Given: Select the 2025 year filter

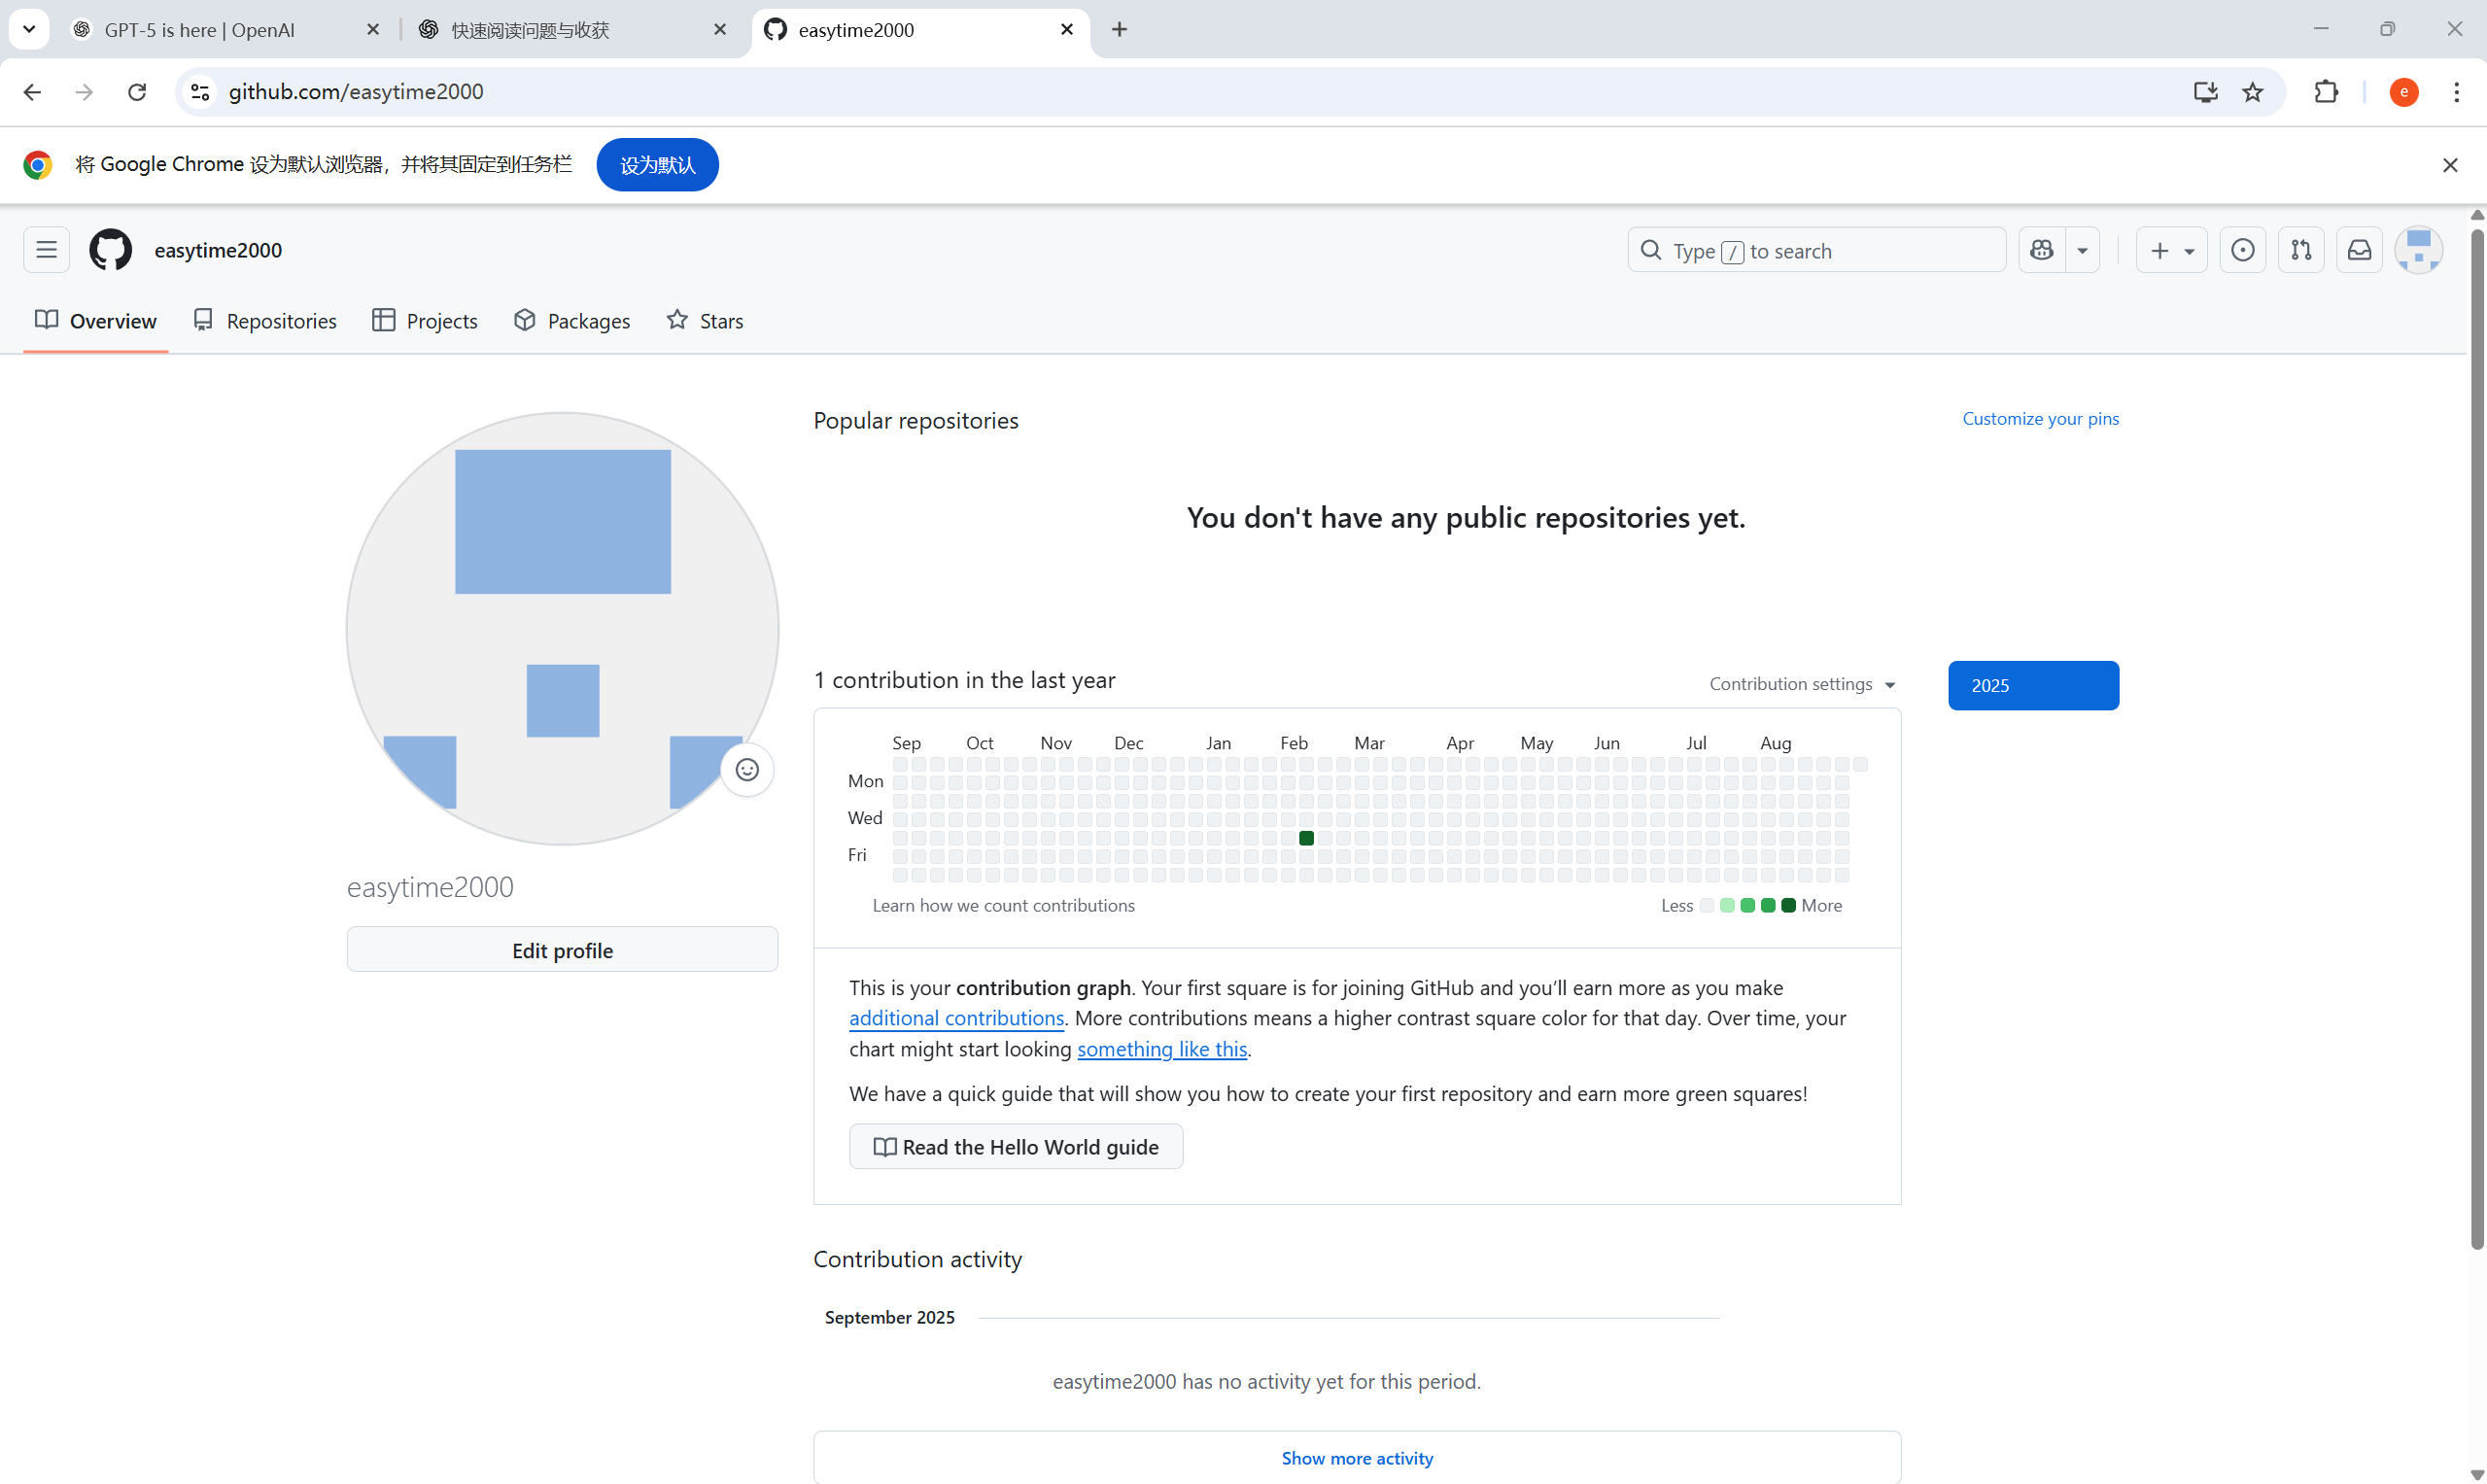Looking at the screenshot, I should tap(2033, 685).
